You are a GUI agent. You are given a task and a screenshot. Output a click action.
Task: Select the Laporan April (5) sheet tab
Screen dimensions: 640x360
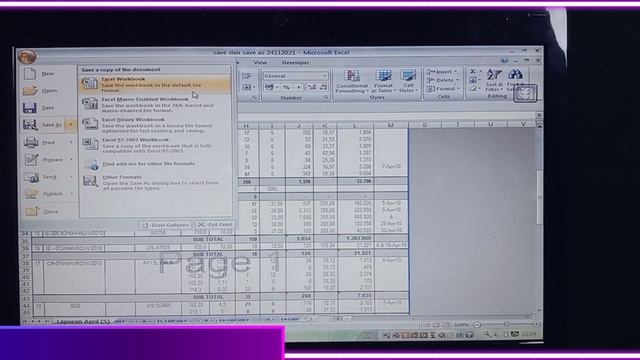point(83,322)
